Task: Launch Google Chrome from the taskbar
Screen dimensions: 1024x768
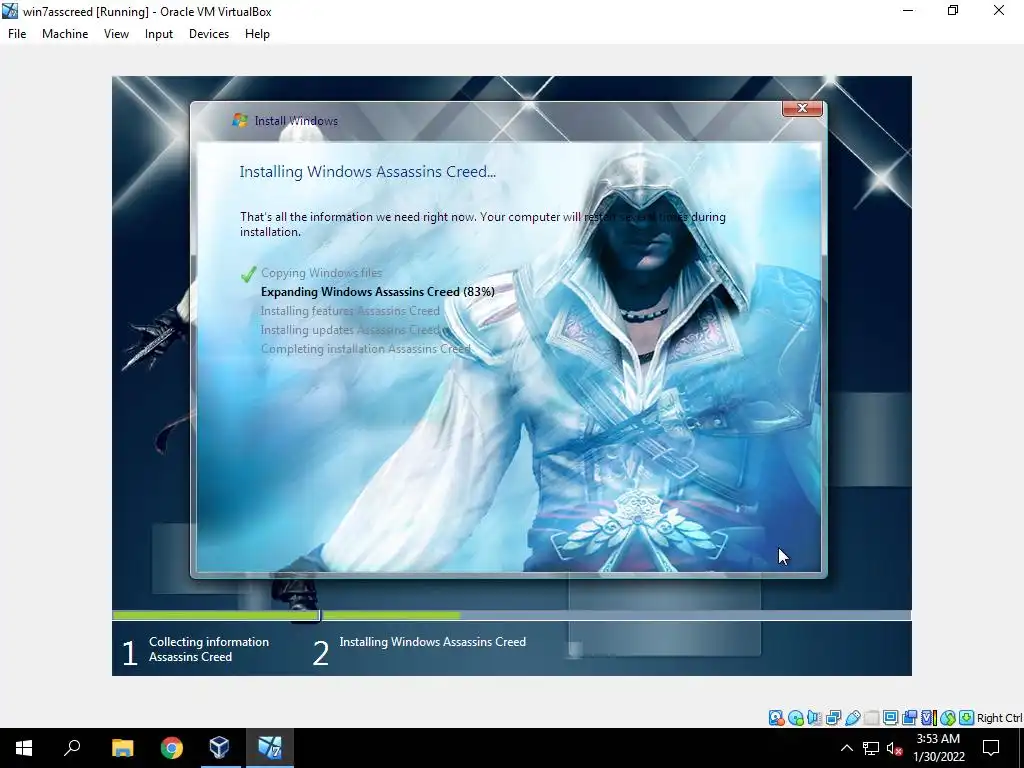Action: pos(172,748)
